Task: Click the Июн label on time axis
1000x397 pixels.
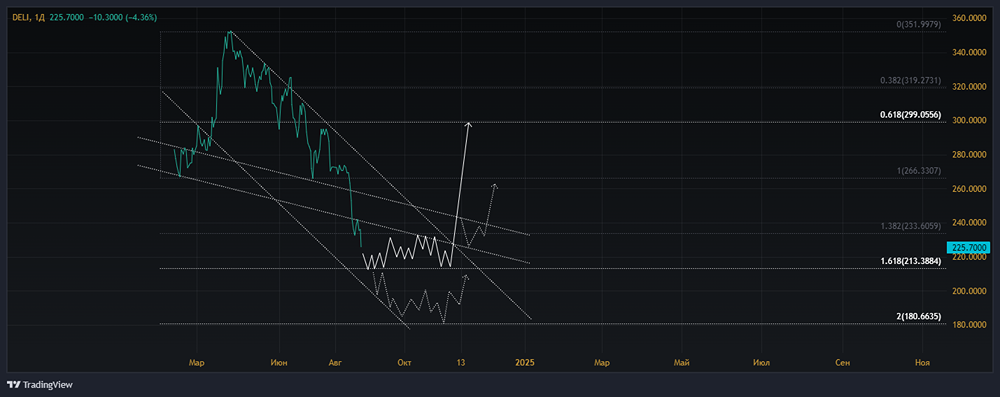Action: pyautogui.click(x=279, y=363)
